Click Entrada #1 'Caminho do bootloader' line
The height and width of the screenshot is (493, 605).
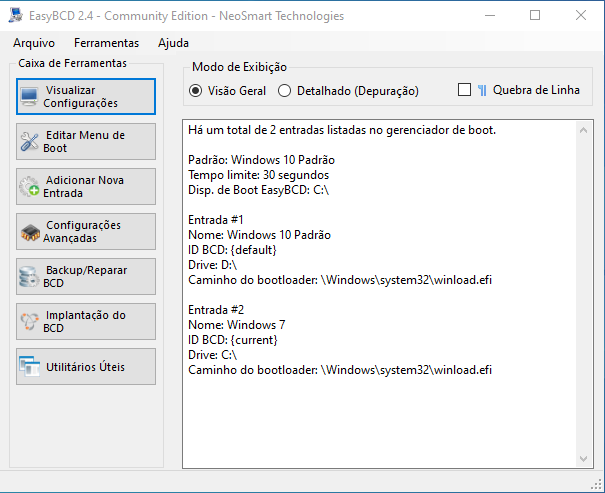(340, 280)
